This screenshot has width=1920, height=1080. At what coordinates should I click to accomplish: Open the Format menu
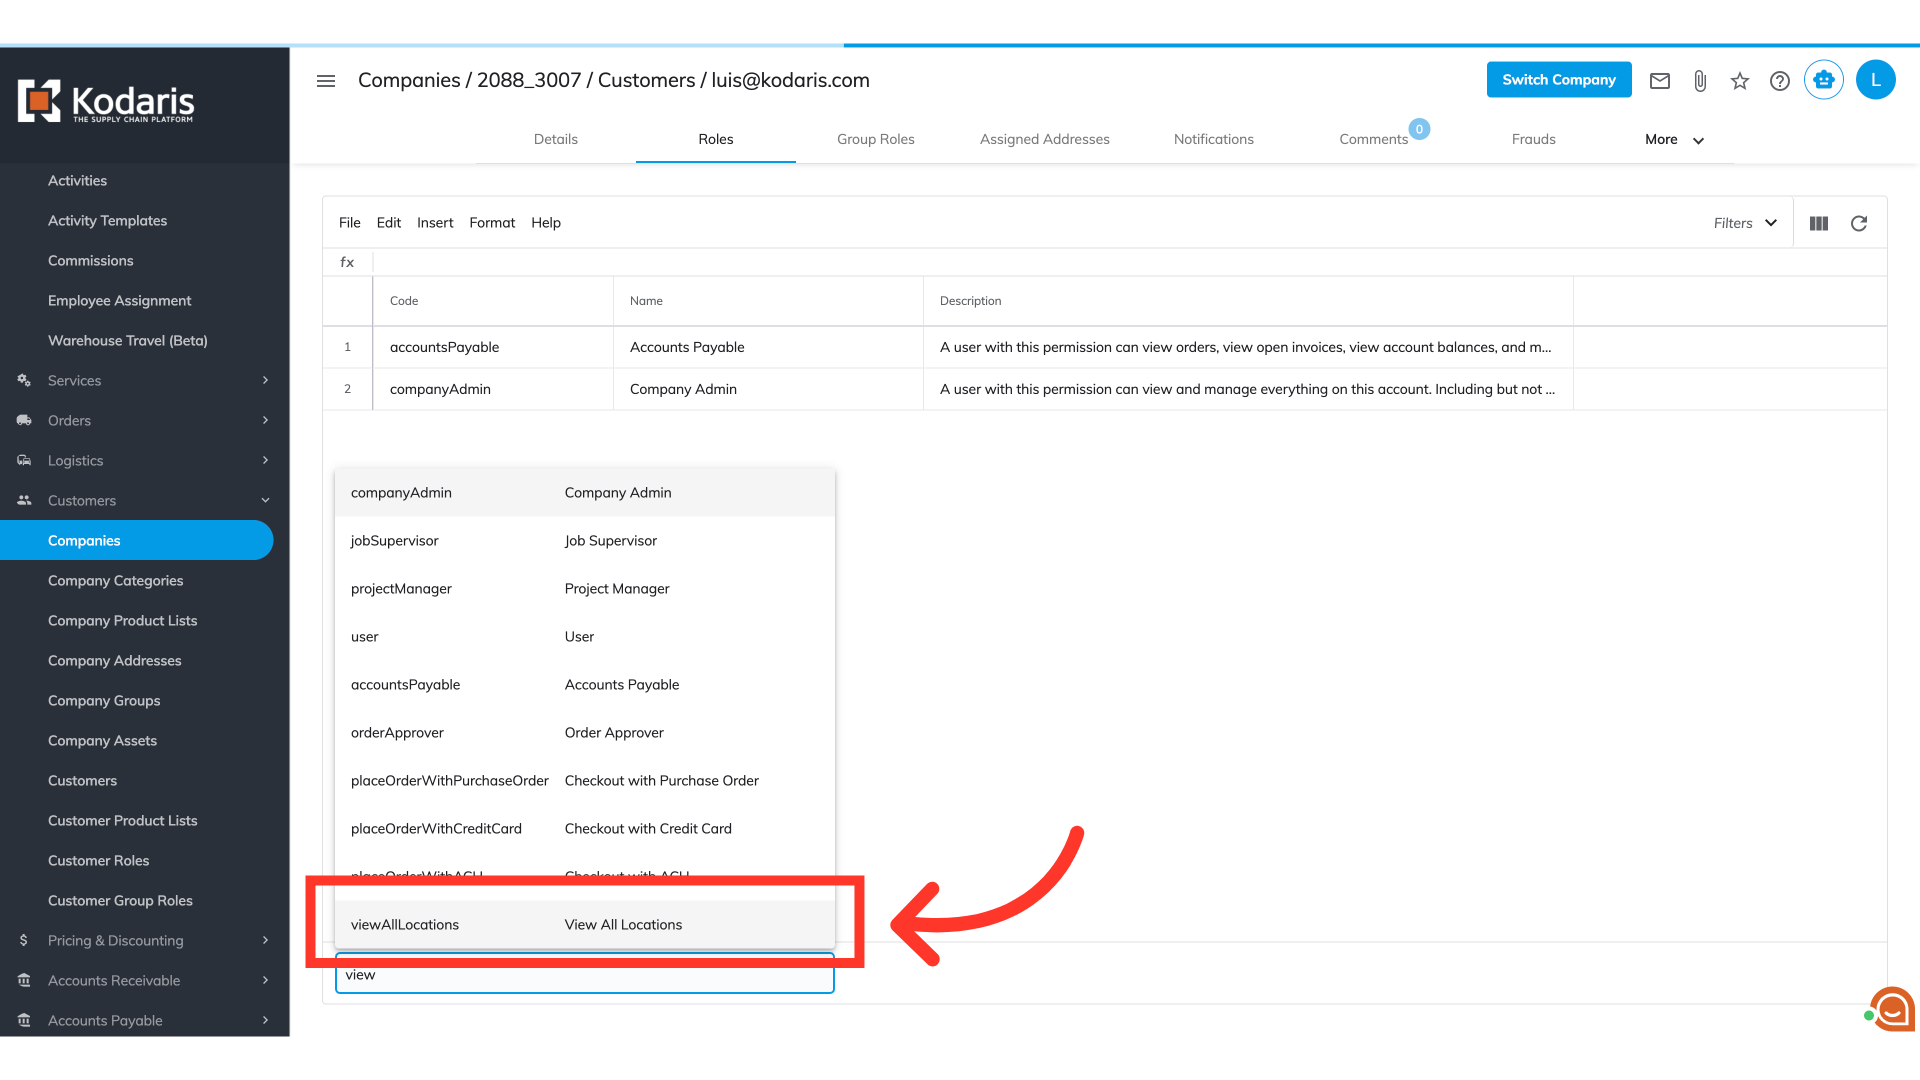(x=492, y=223)
